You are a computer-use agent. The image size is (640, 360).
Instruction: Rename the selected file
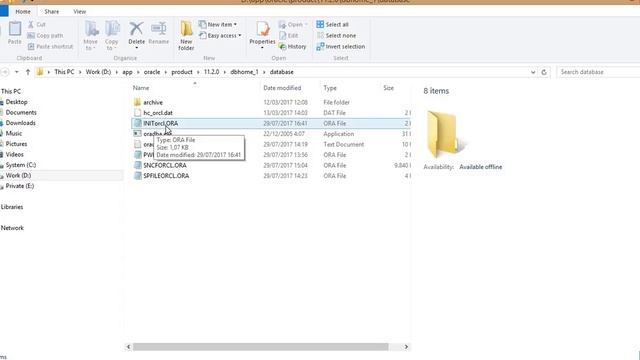click(158, 33)
